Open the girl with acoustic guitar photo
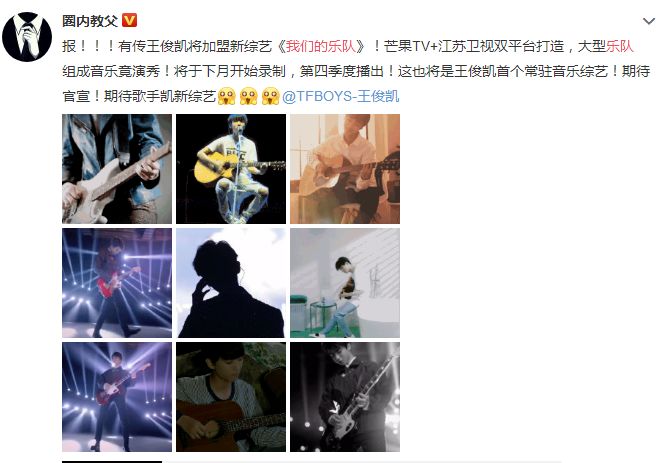The height and width of the screenshot is (463, 656). click(x=231, y=397)
